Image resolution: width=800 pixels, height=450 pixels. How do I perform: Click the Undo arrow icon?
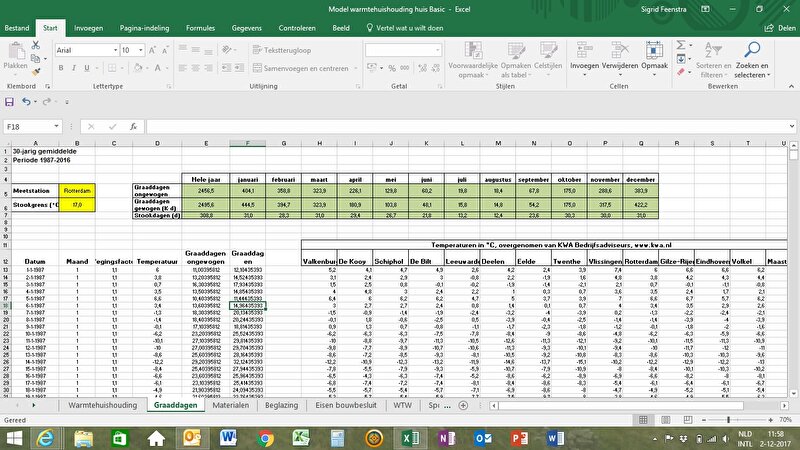[x=27, y=101]
